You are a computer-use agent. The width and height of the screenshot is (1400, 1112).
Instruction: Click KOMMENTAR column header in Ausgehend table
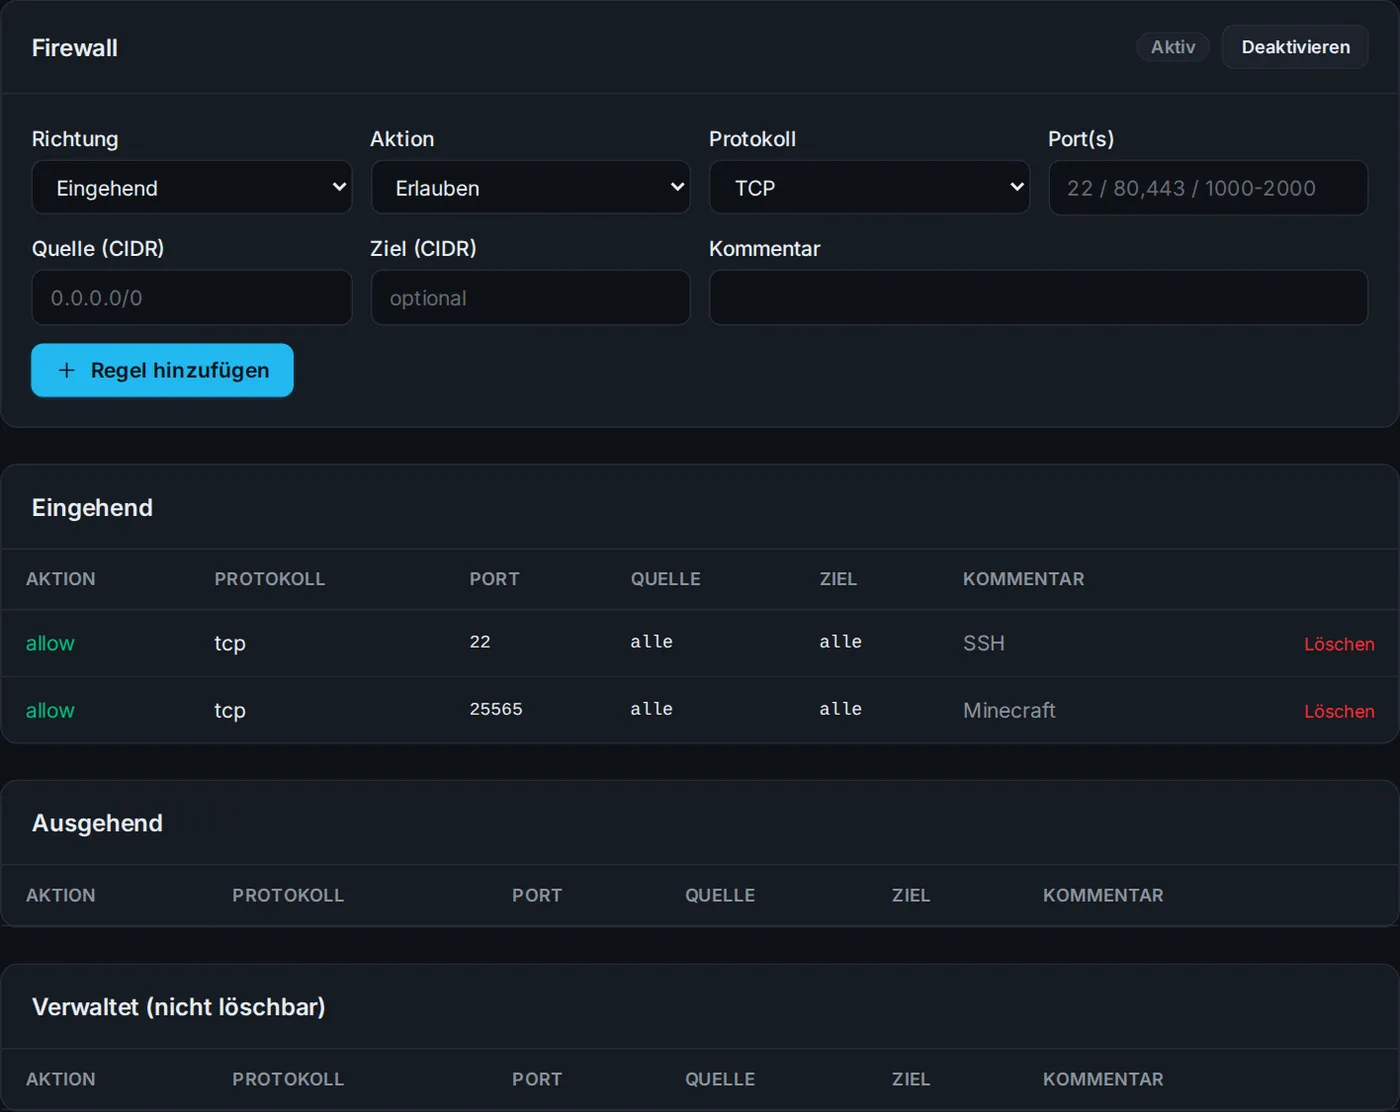(x=1103, y=895)
